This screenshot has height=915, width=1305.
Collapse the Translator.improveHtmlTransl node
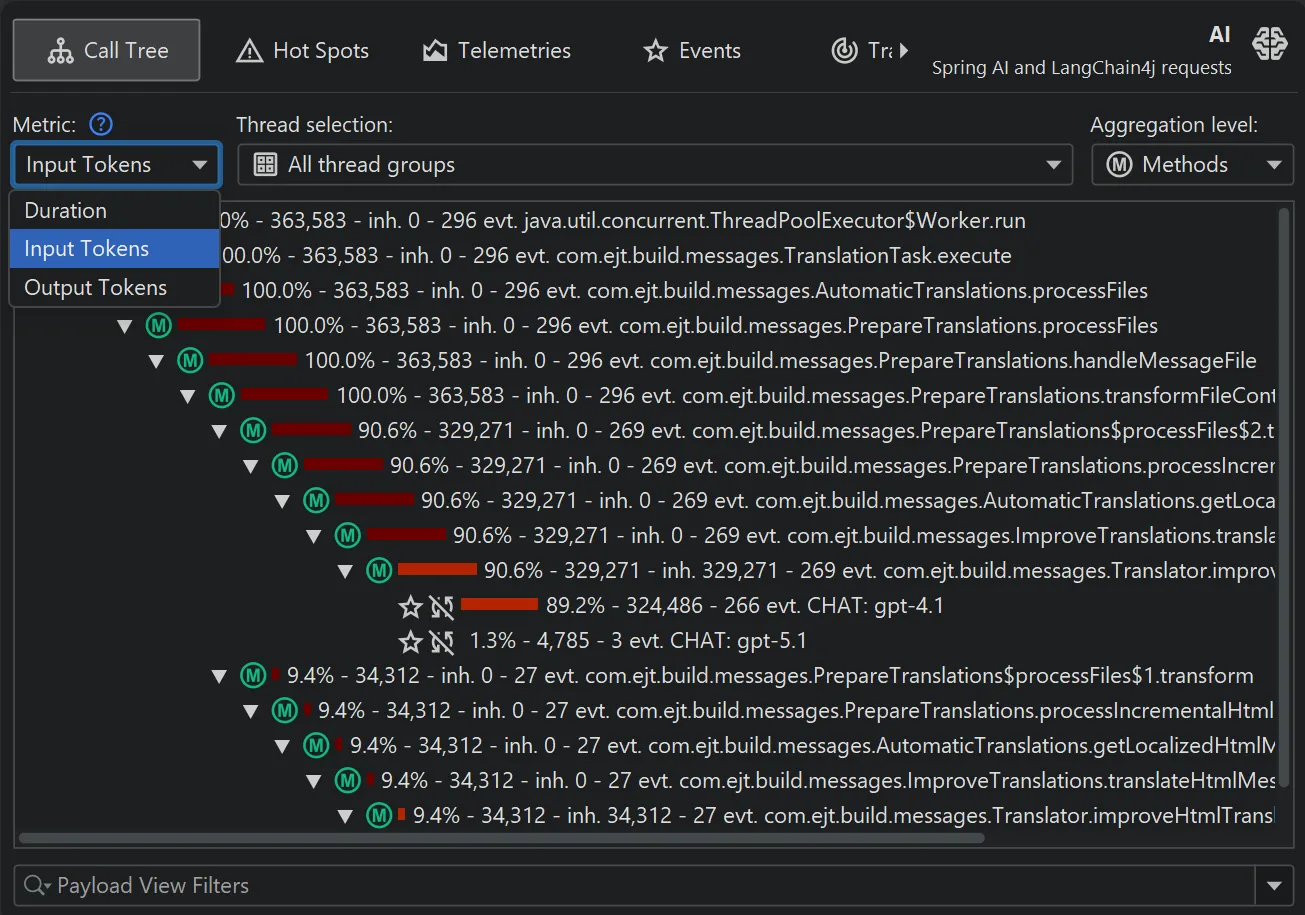pyautogui.click(x=345, y=816)
